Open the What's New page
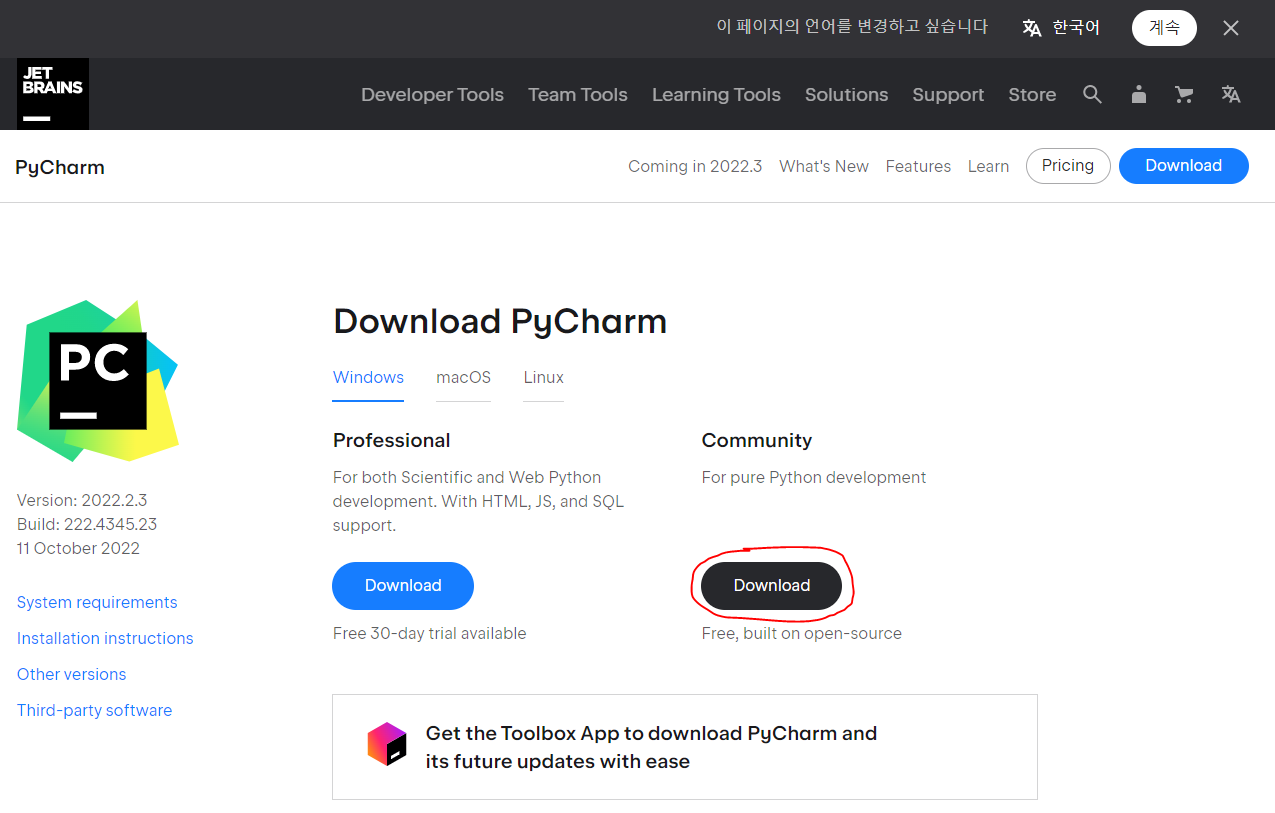This screenshot has height=813, width=1275. pyautogui.click(x=824, y=166)
